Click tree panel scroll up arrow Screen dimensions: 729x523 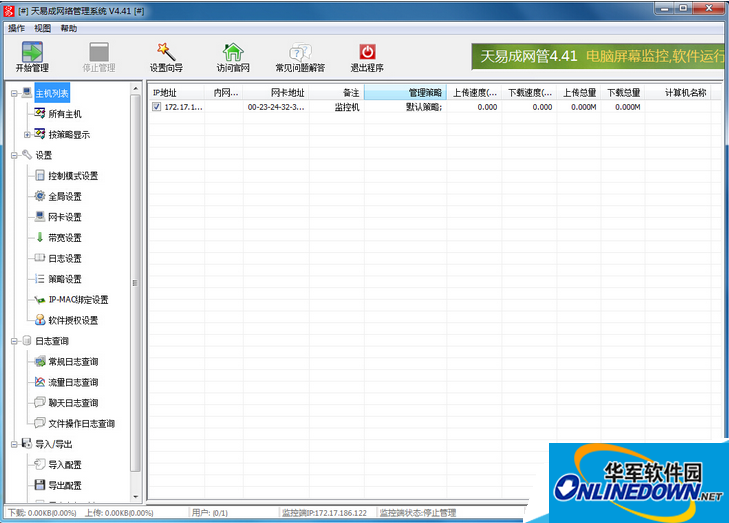[x=135, y=88]
